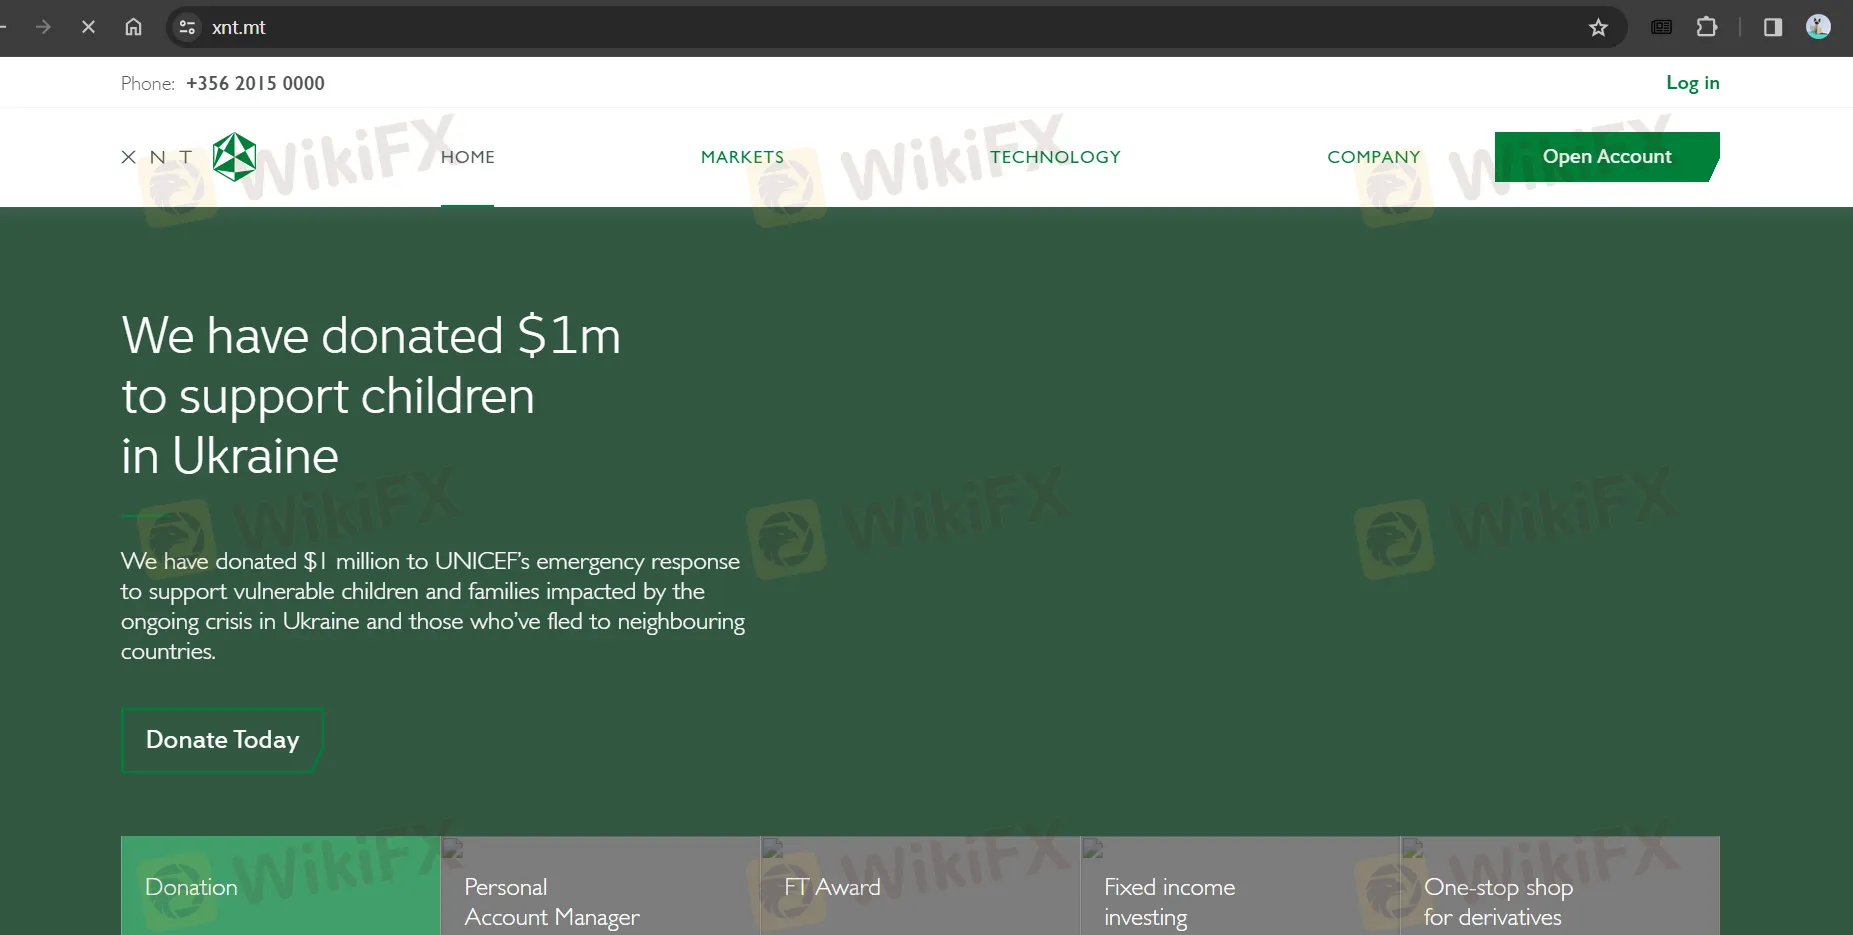Select the HOME navigation tab
The width and height of the screenshot is (1853, 935).
(467, 157)
